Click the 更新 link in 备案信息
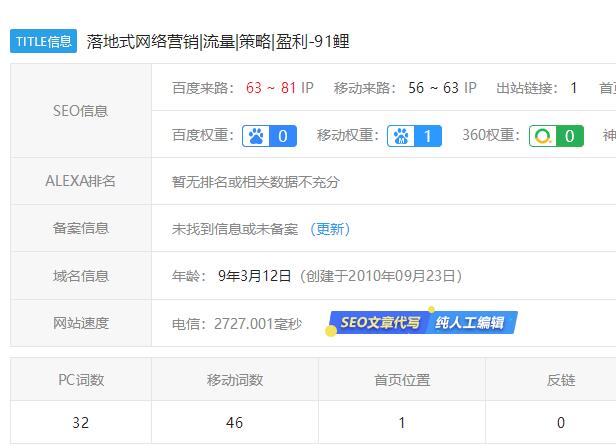This screenshot has height=448, width=616. point(330,229)
